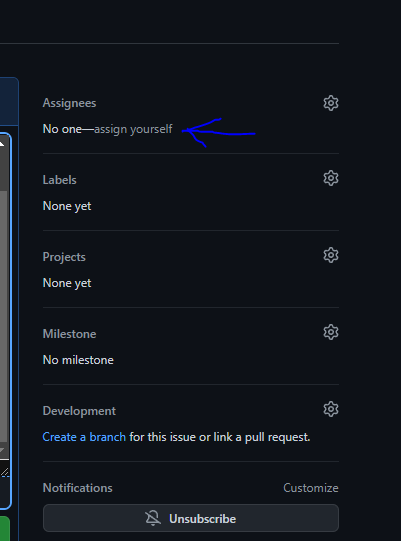Viewport: 401px width, 541px height.
Task: Click the 'assign yourself' link
Action: (x=133, y=129)
